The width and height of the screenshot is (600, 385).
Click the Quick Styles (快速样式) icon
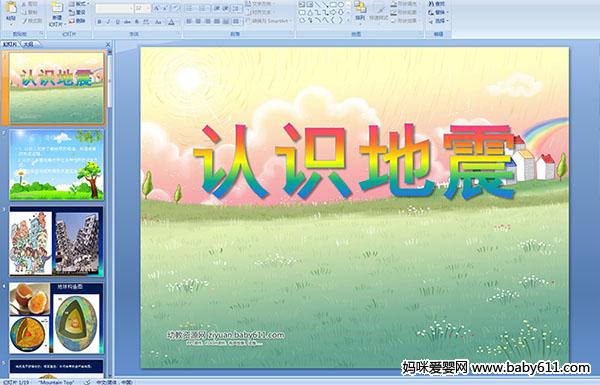click(x=379, y=8)
